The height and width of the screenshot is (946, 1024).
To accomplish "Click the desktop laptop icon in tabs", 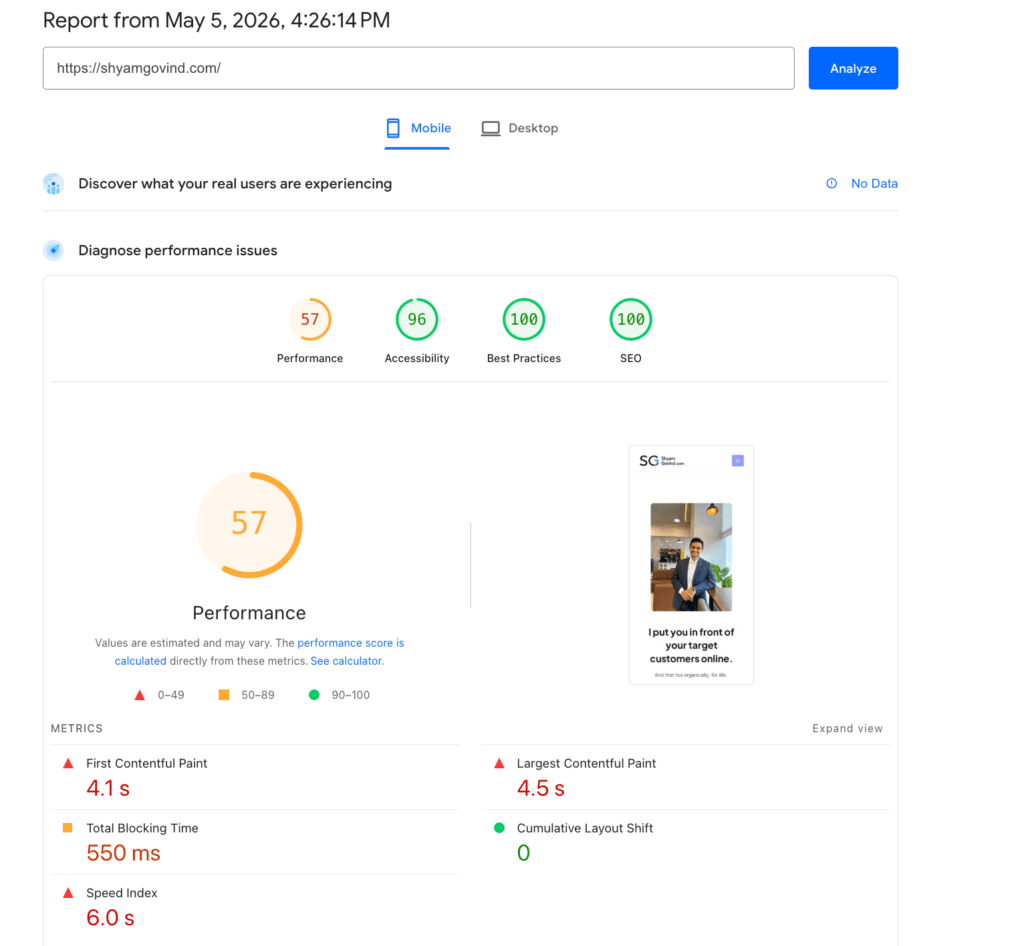I will [x=490, y=128].
